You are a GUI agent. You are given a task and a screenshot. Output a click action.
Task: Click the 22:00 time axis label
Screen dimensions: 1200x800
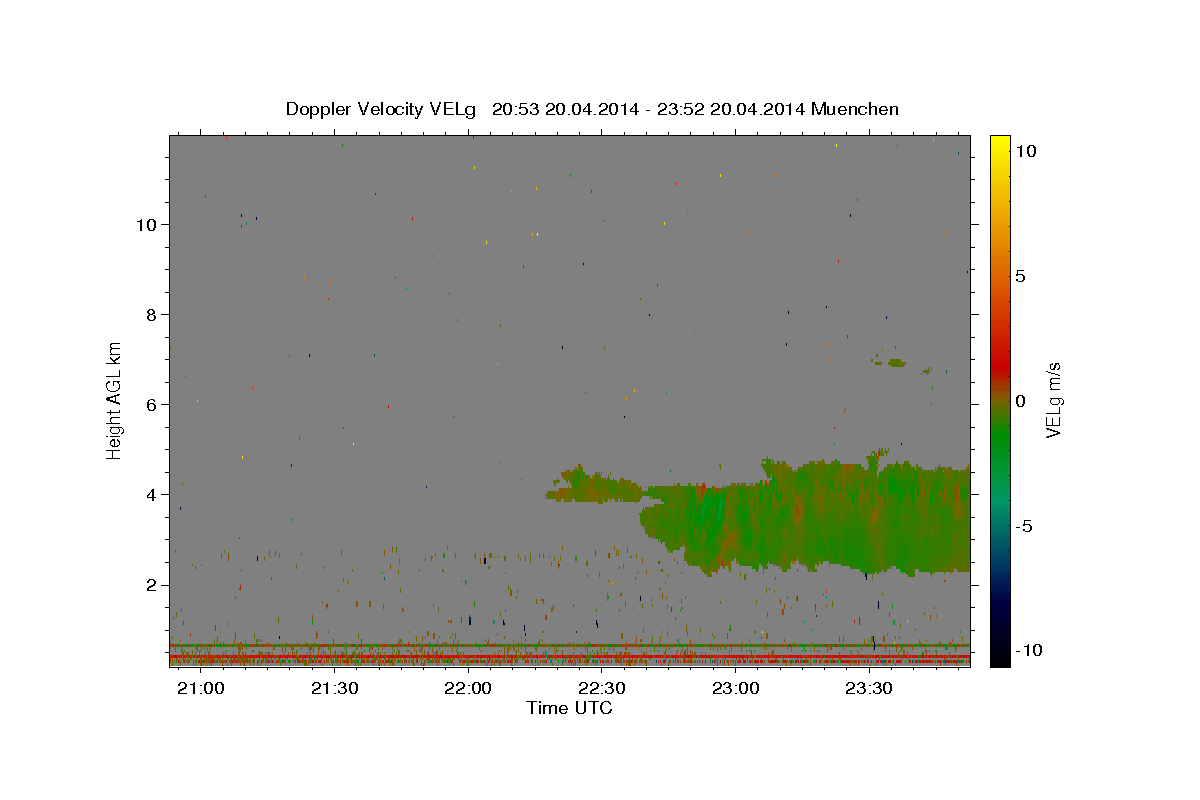[x=468, y=689]
